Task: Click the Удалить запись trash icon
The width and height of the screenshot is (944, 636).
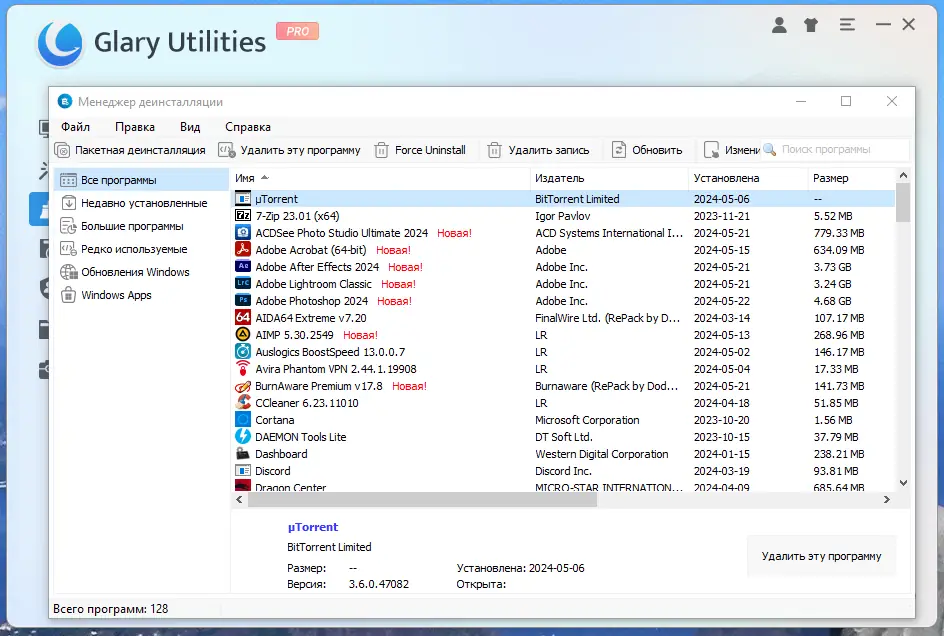Action: pyautogui.click(x=494, y=150)
